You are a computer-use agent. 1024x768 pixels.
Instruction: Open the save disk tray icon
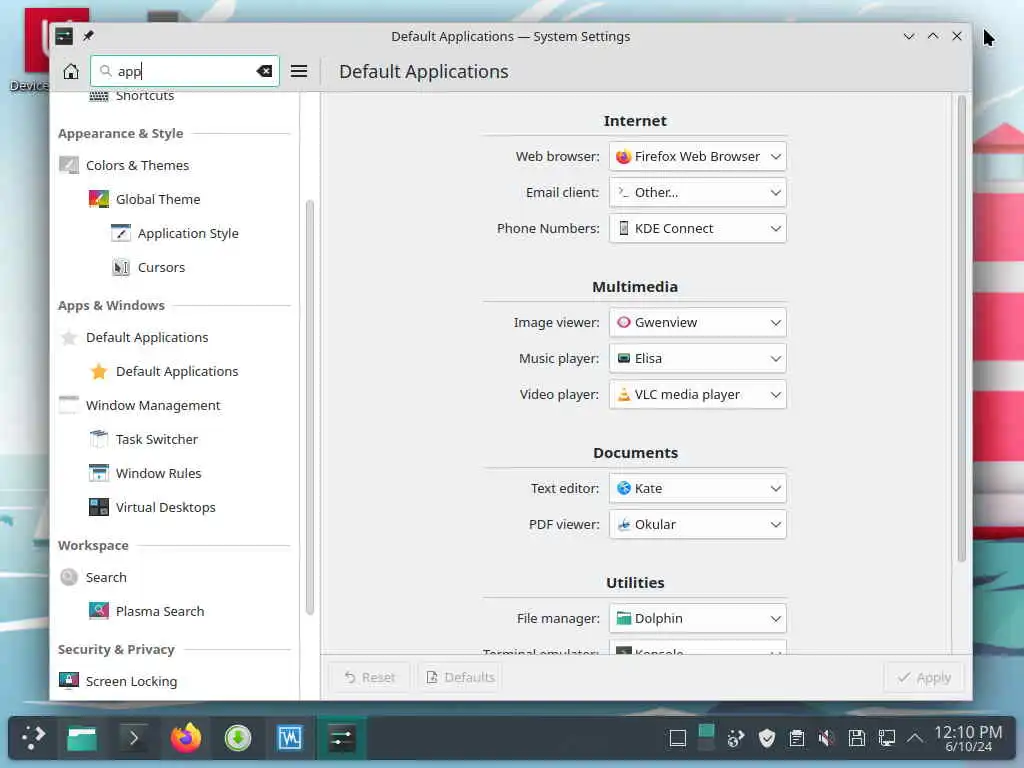point(857,738)
